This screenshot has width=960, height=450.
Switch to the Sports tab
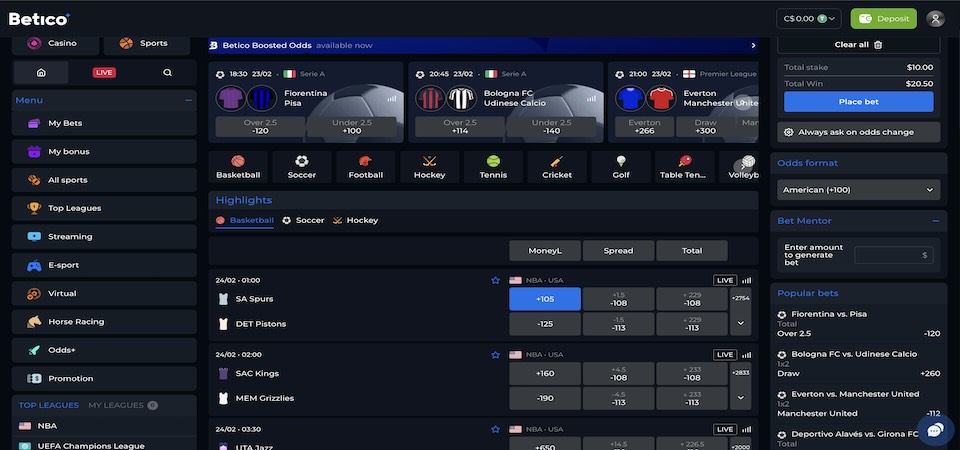pyautogui.click(x=147, y=43)
